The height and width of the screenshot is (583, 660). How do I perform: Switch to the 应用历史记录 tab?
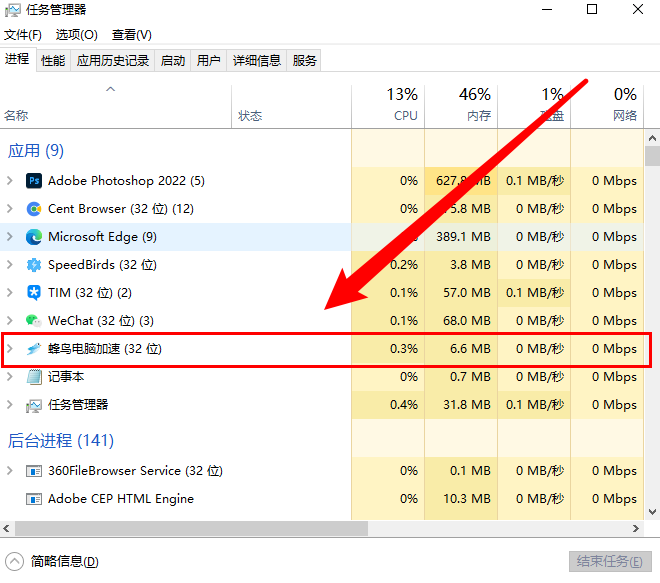(x=113, y=61)
